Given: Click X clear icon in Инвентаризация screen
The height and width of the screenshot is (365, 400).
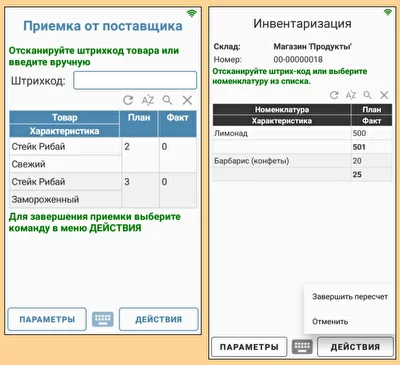Looking at the screenshot, I should [x=384, y=95].
